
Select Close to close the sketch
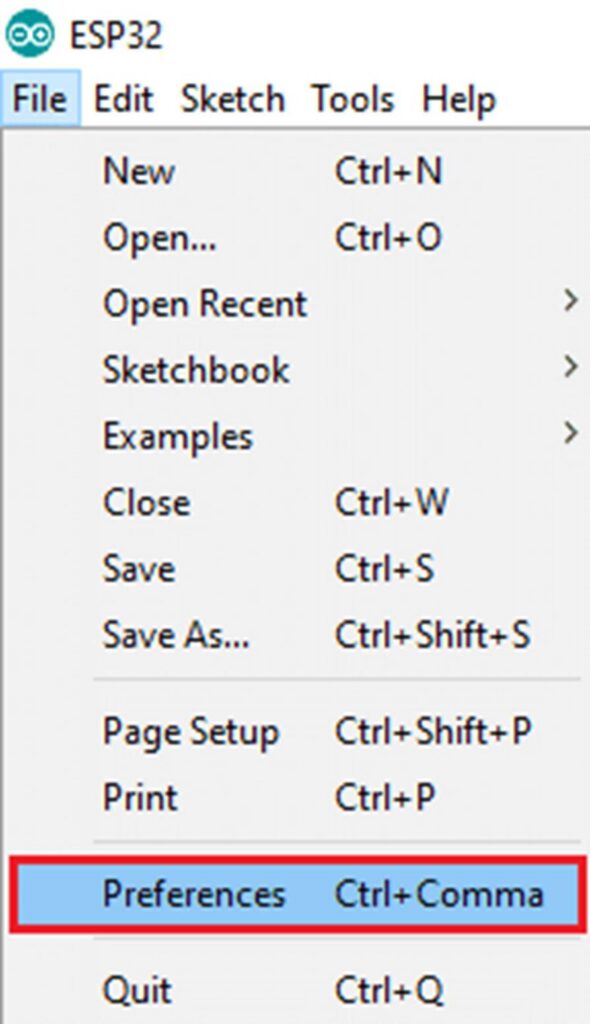tap(294, 502)
